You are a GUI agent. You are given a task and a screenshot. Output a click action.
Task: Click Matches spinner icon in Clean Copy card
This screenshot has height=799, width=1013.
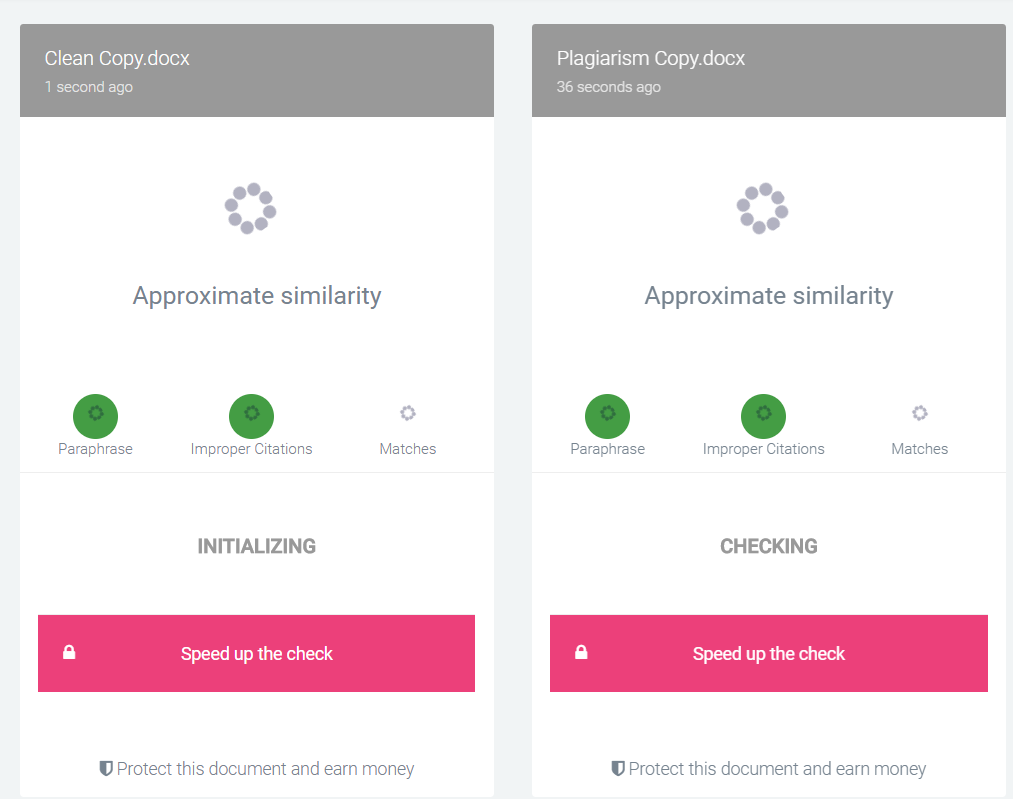[x=408, y=413]
